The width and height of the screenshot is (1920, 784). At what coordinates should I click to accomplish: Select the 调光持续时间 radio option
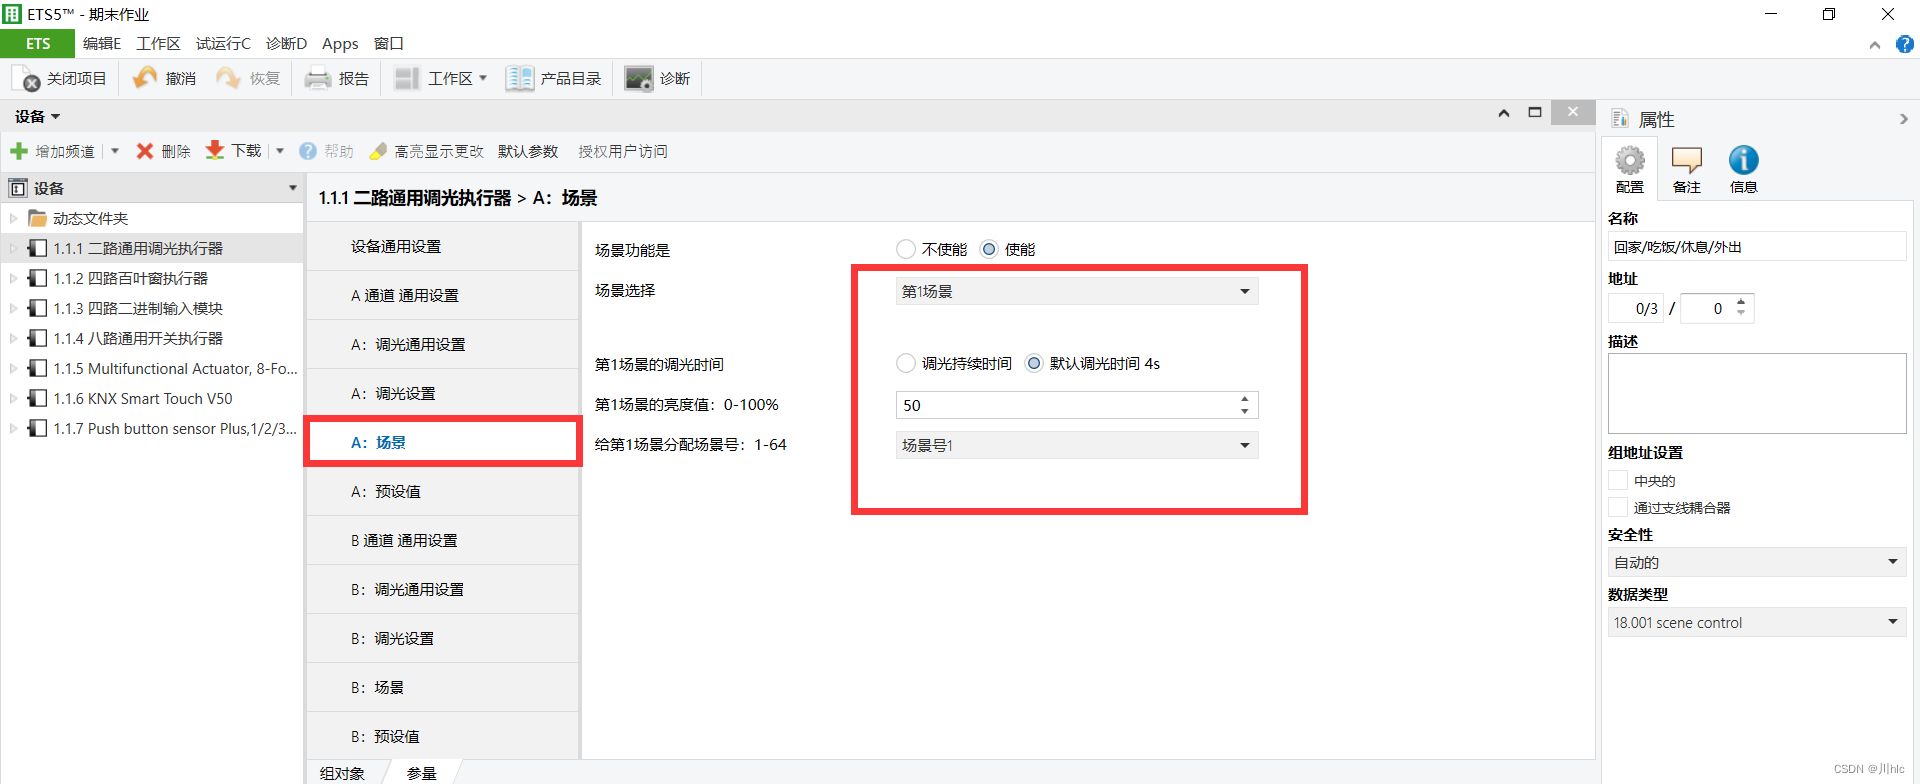coord(906,363)
